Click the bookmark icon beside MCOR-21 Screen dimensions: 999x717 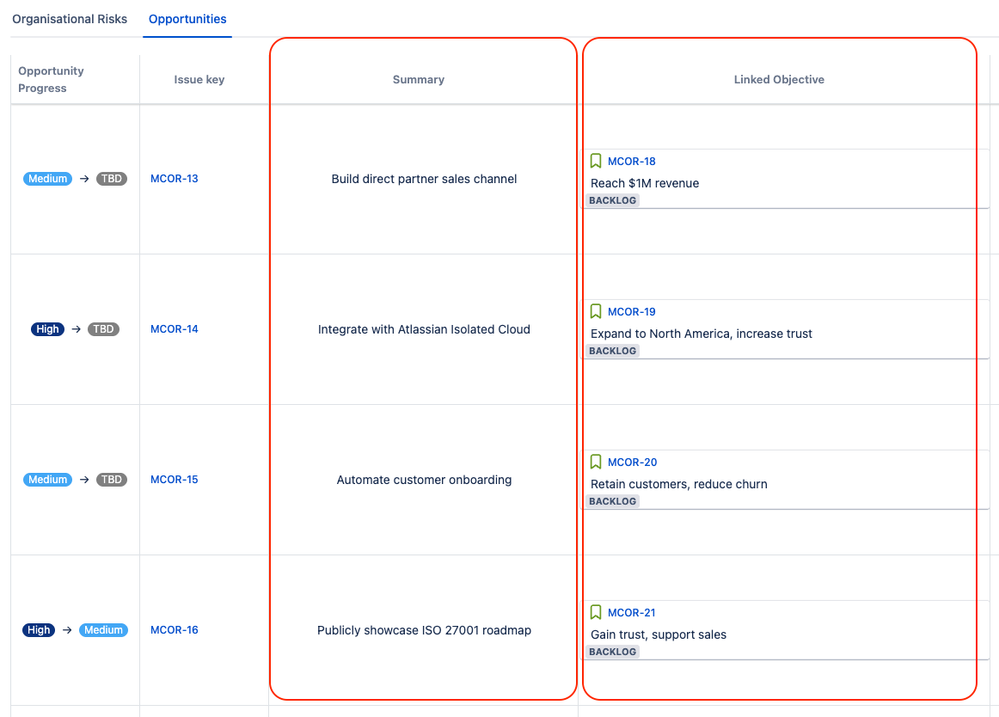point(596,613)
